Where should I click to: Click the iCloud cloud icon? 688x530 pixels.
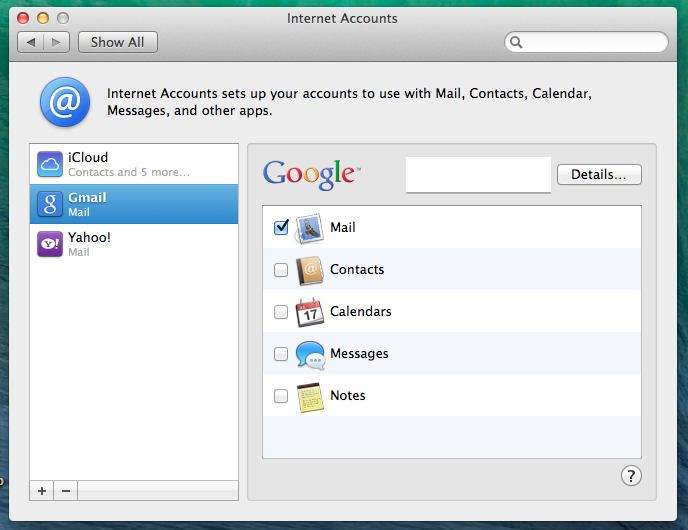[x=50, y=164]
